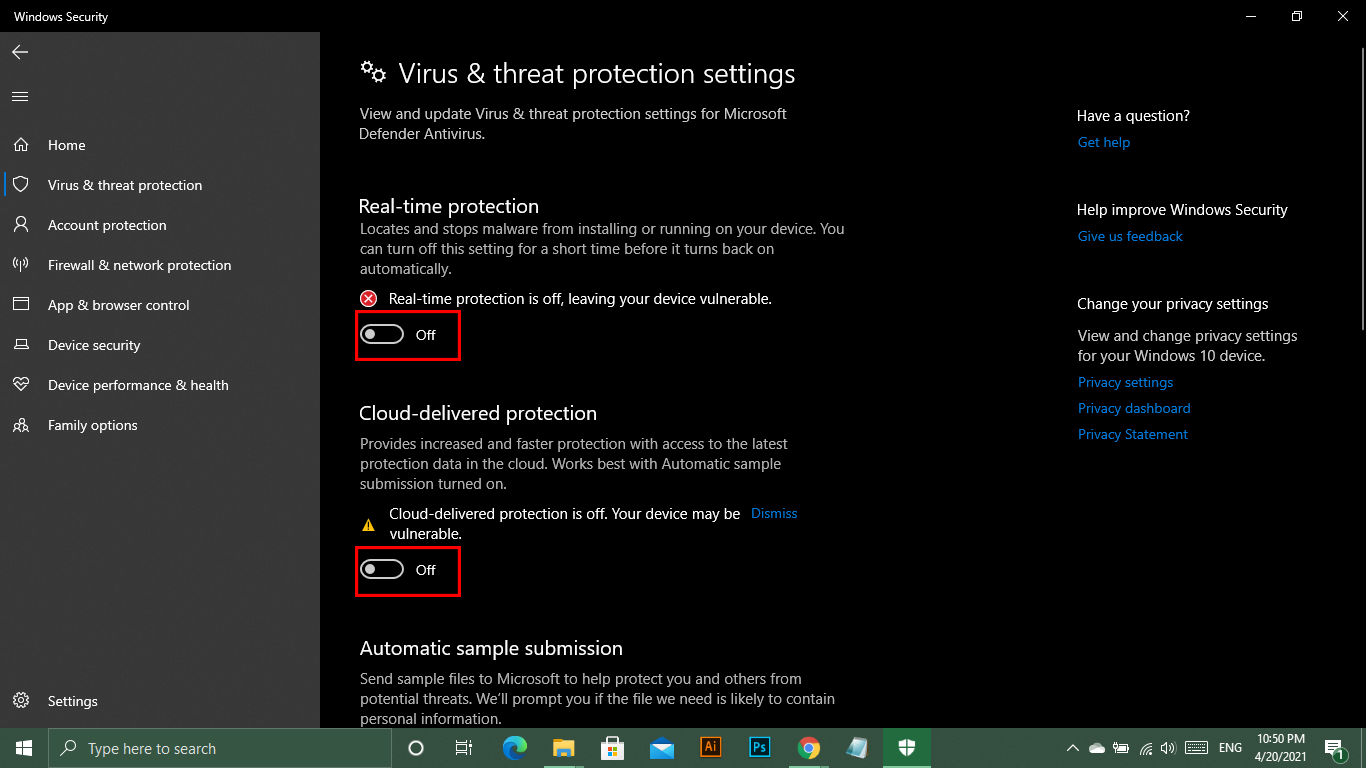The image size is (1366, 768).
Task: Click Device performance & health heart icon
Action: (x=20, y=385)
